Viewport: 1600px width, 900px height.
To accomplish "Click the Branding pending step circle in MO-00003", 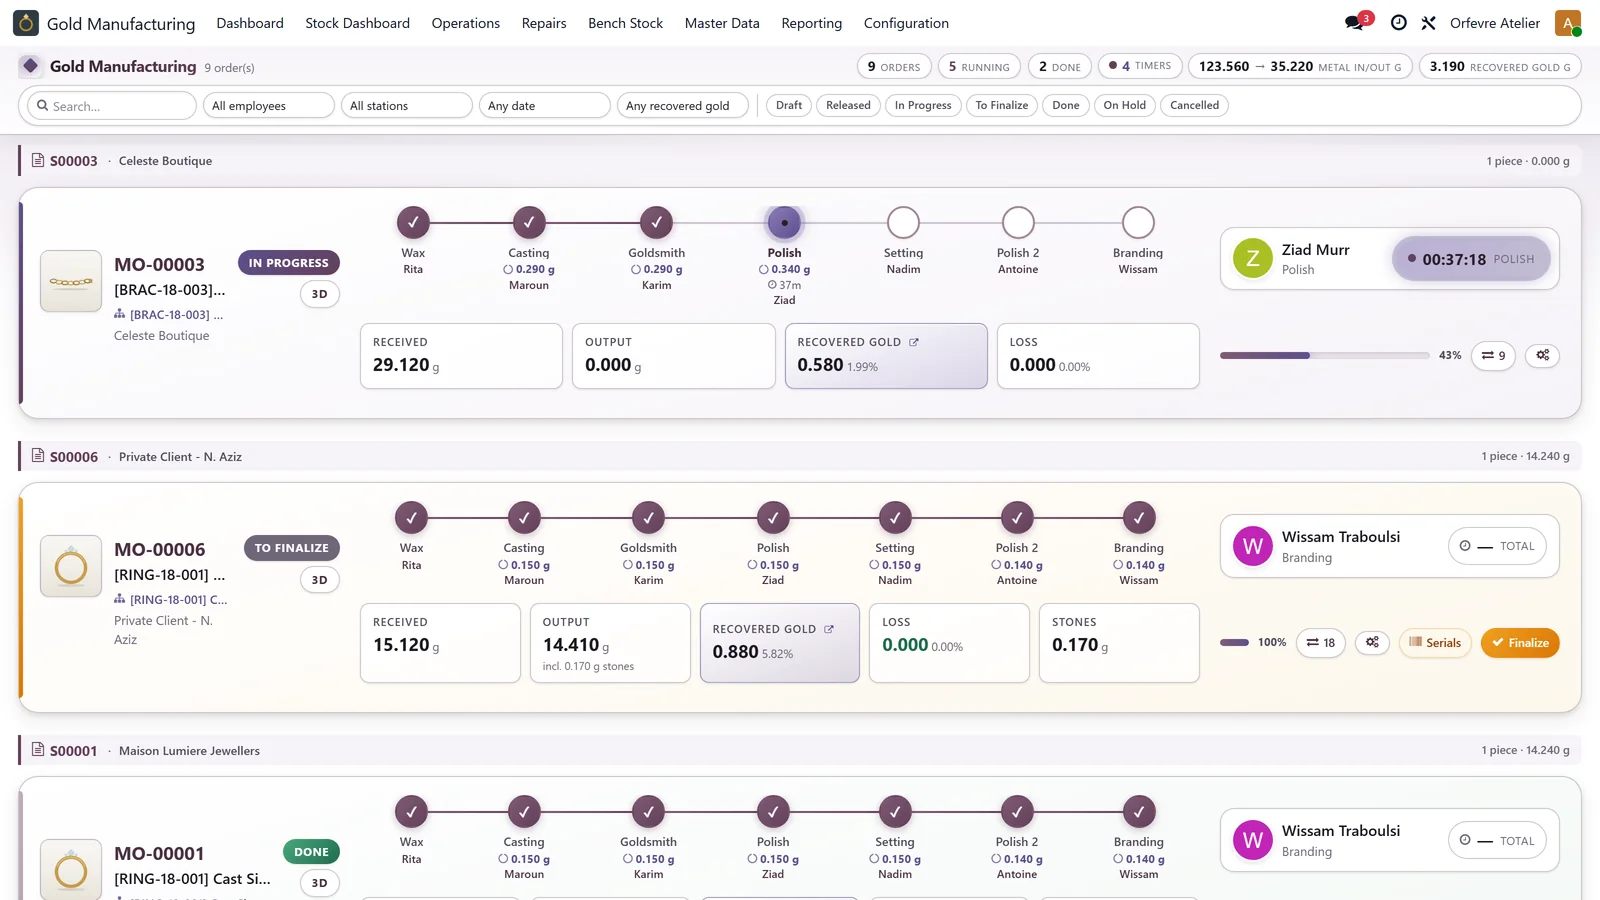I will point(1138,223).
